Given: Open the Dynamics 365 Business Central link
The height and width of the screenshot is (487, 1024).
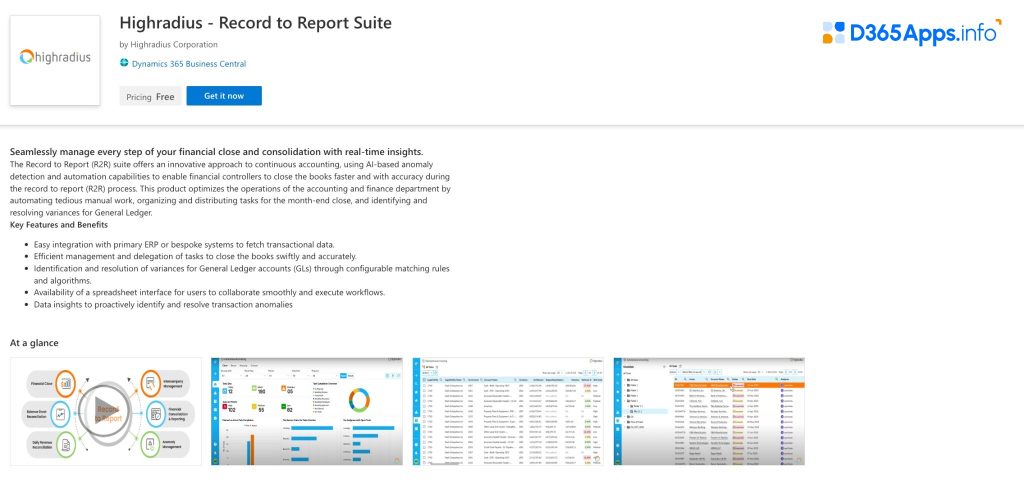Looking at the screenshot, I should [189, 64].
